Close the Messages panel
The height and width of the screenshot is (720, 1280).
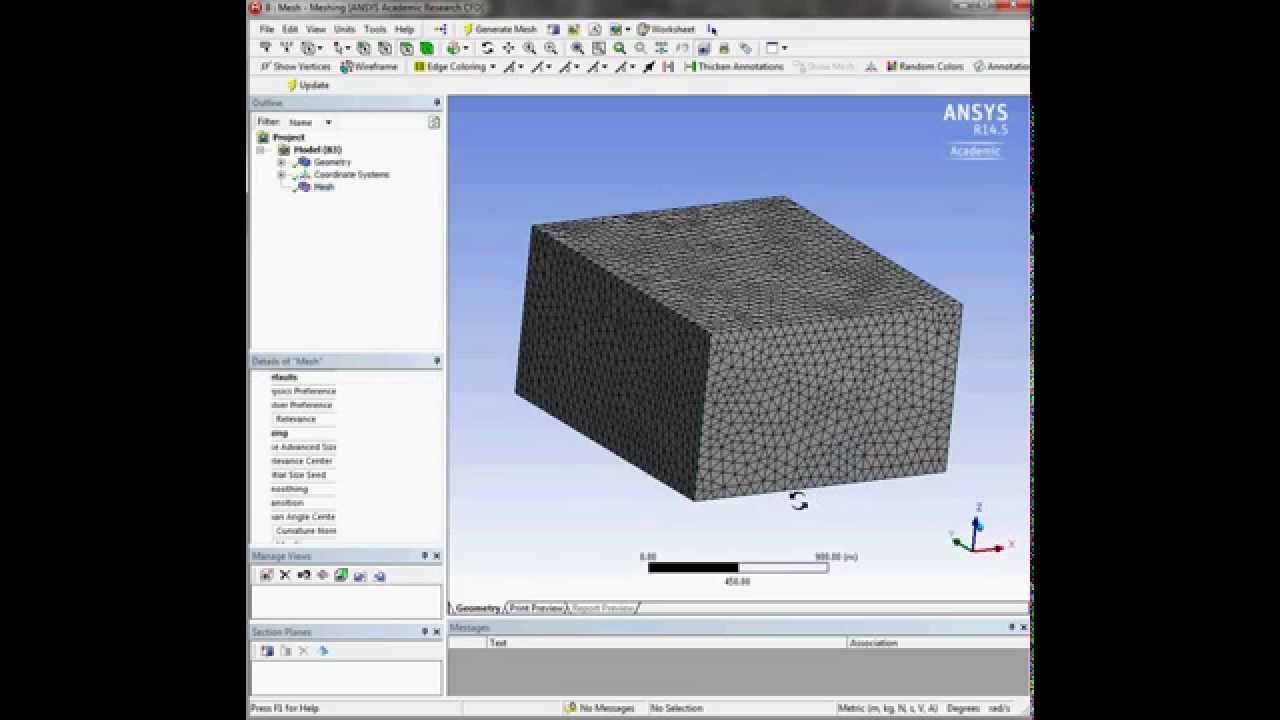(x=1023, y=627)
